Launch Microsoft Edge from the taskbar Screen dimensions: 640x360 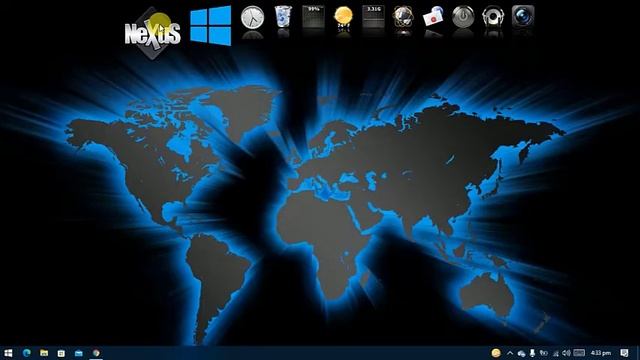coord(27,353)
